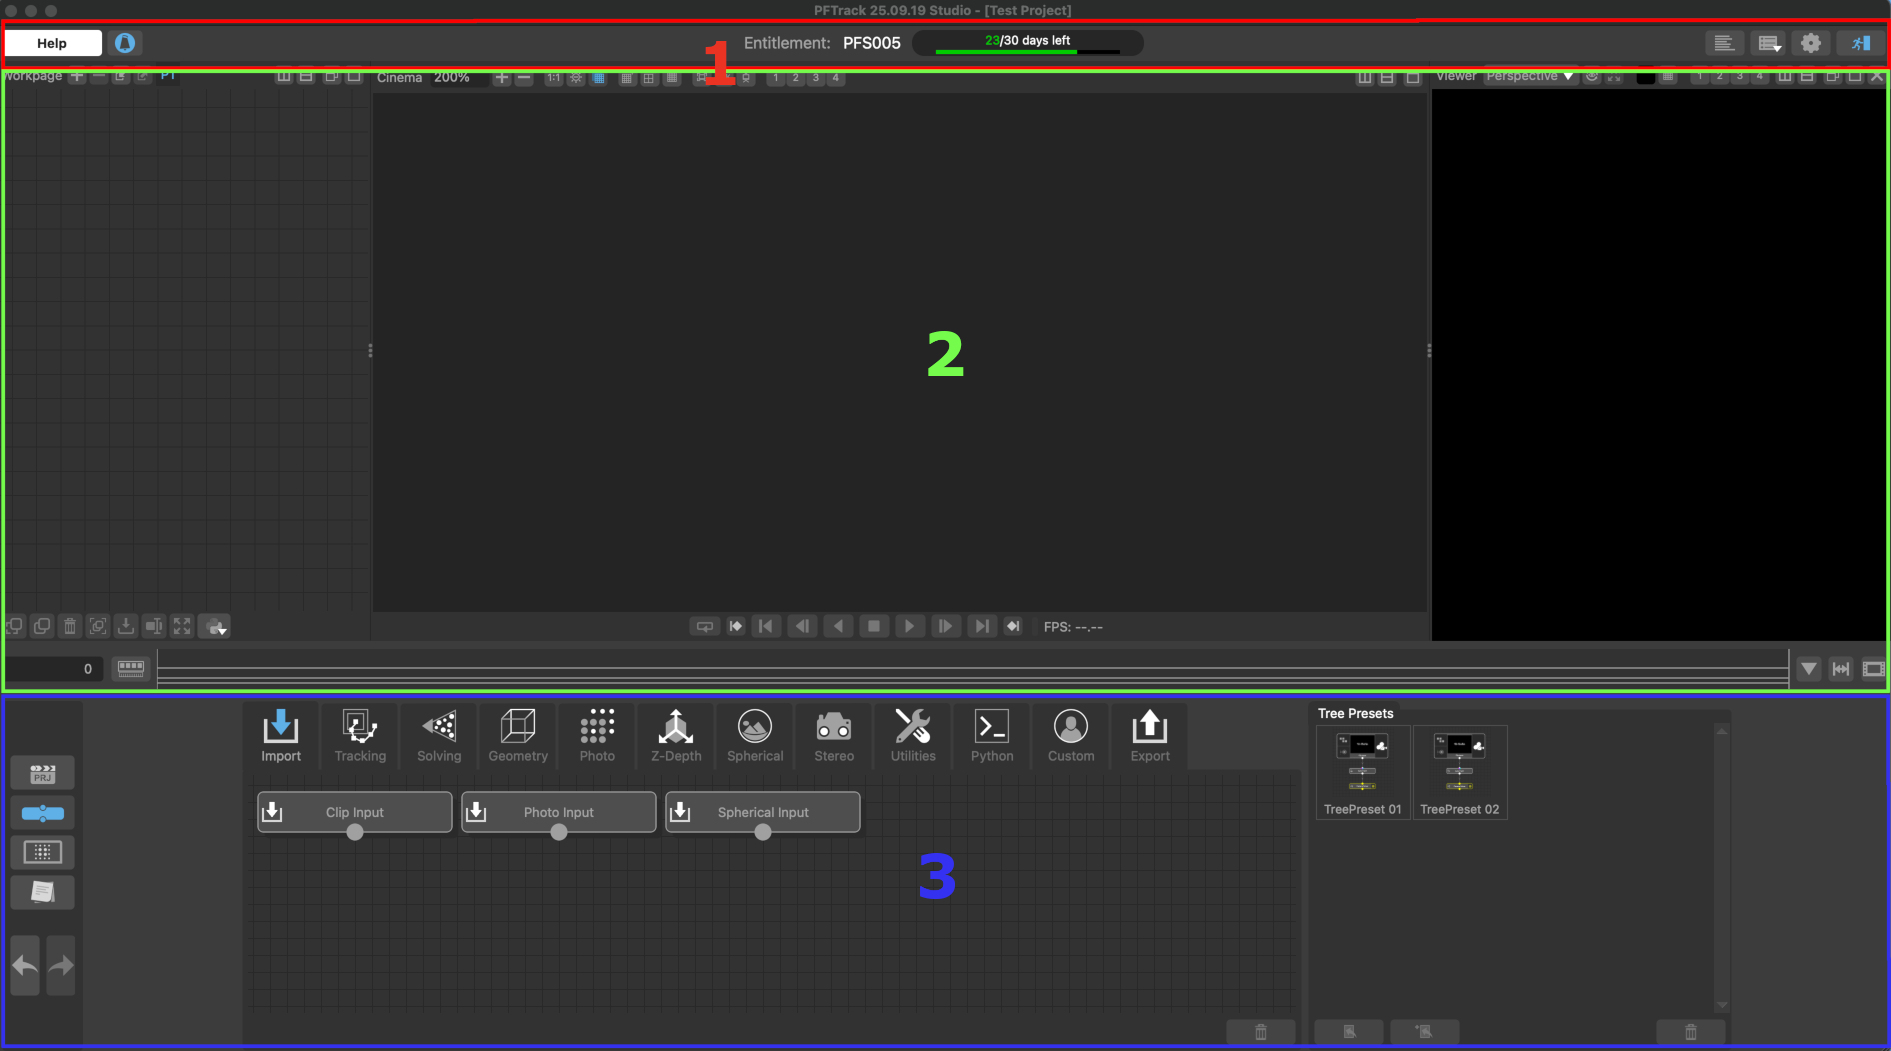Open the Export node tab
Image resolution: width=1891 pixels, height=1051 pixels.
click(1149, 736)
